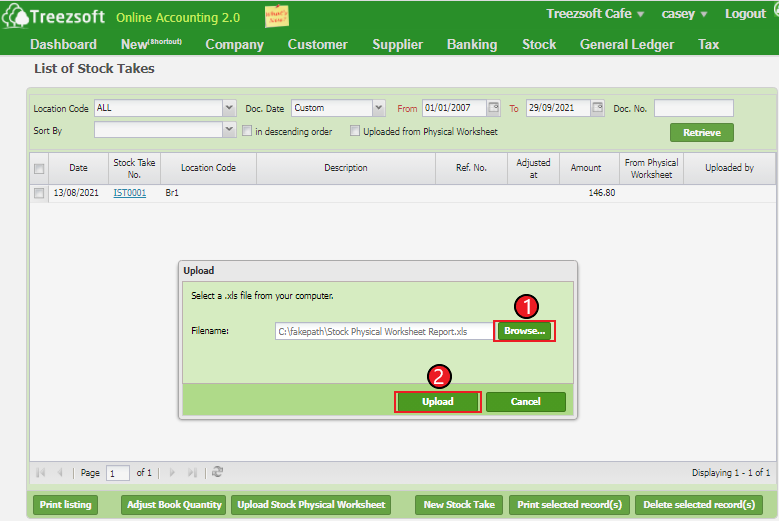Click the green Upload button
This screenshot has width=779, height=521.
click(438, 402)
